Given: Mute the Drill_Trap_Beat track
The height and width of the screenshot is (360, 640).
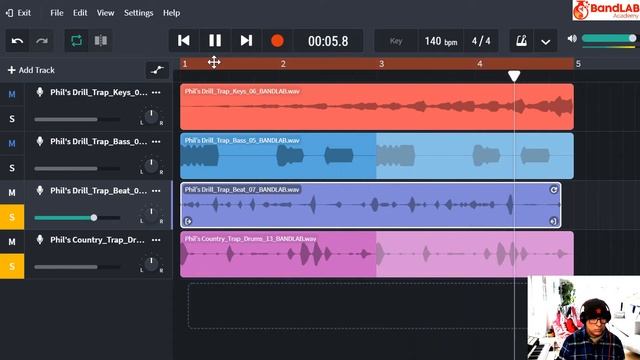Looking at the screenshot, I should pos(12,193).
